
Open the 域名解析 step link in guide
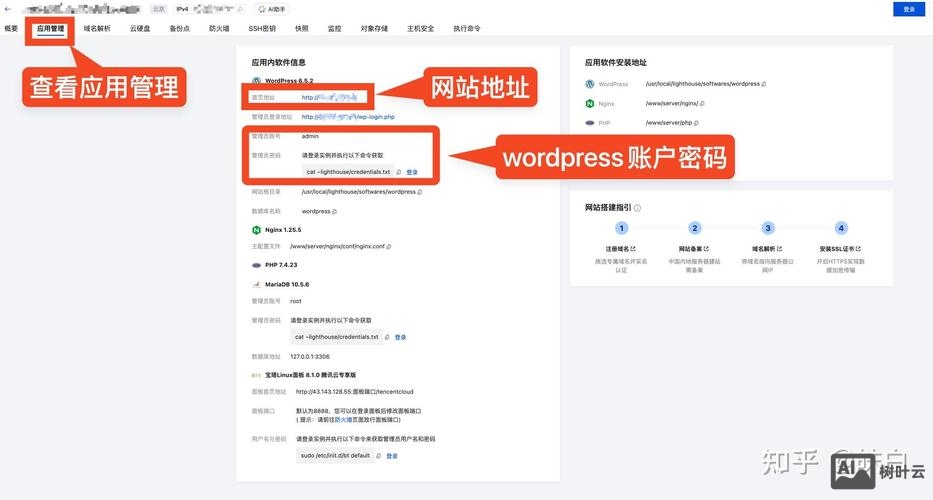pos(767,249)
